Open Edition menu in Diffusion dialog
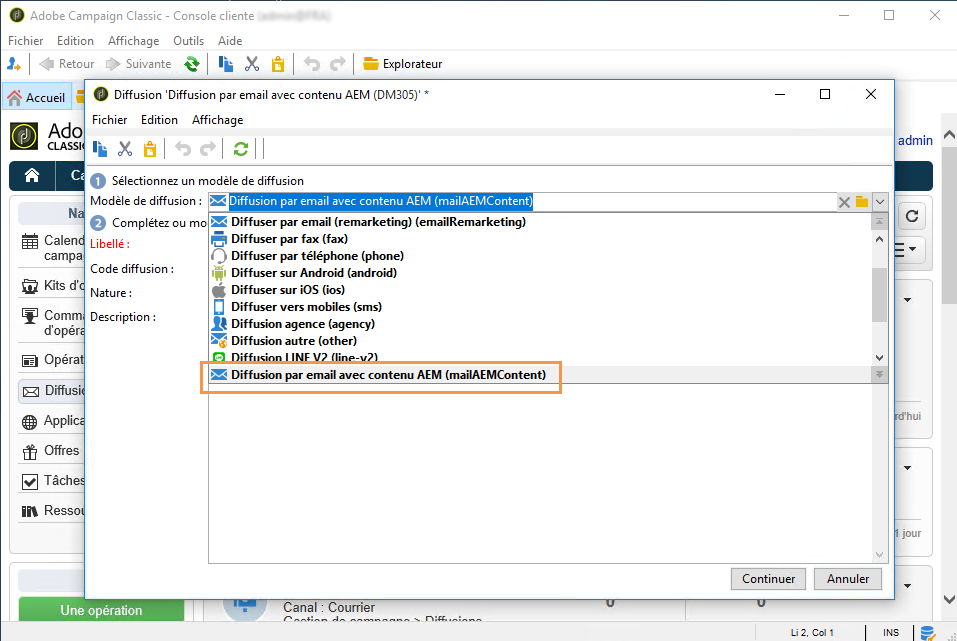Screen dimensions: 957x641 [159, 120]
